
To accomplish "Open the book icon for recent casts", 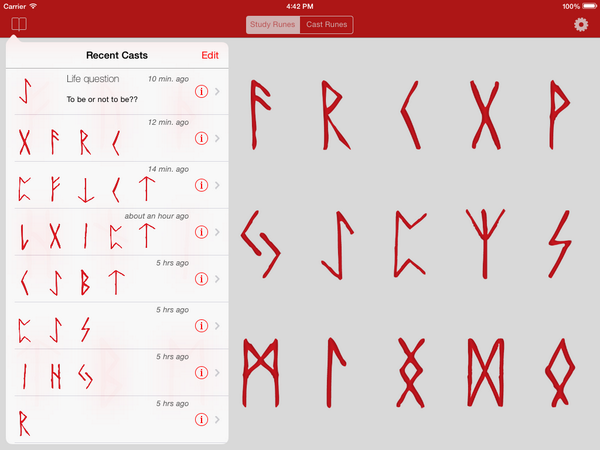I will click(x=19, y=24).
